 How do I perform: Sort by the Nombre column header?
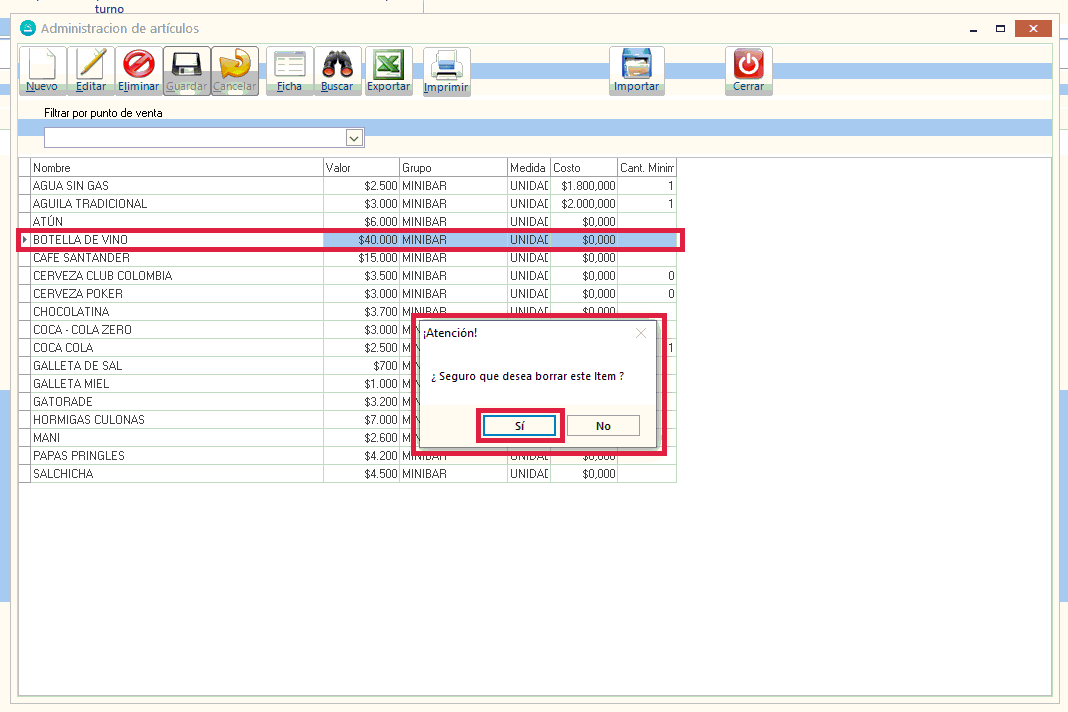[176, 168]
